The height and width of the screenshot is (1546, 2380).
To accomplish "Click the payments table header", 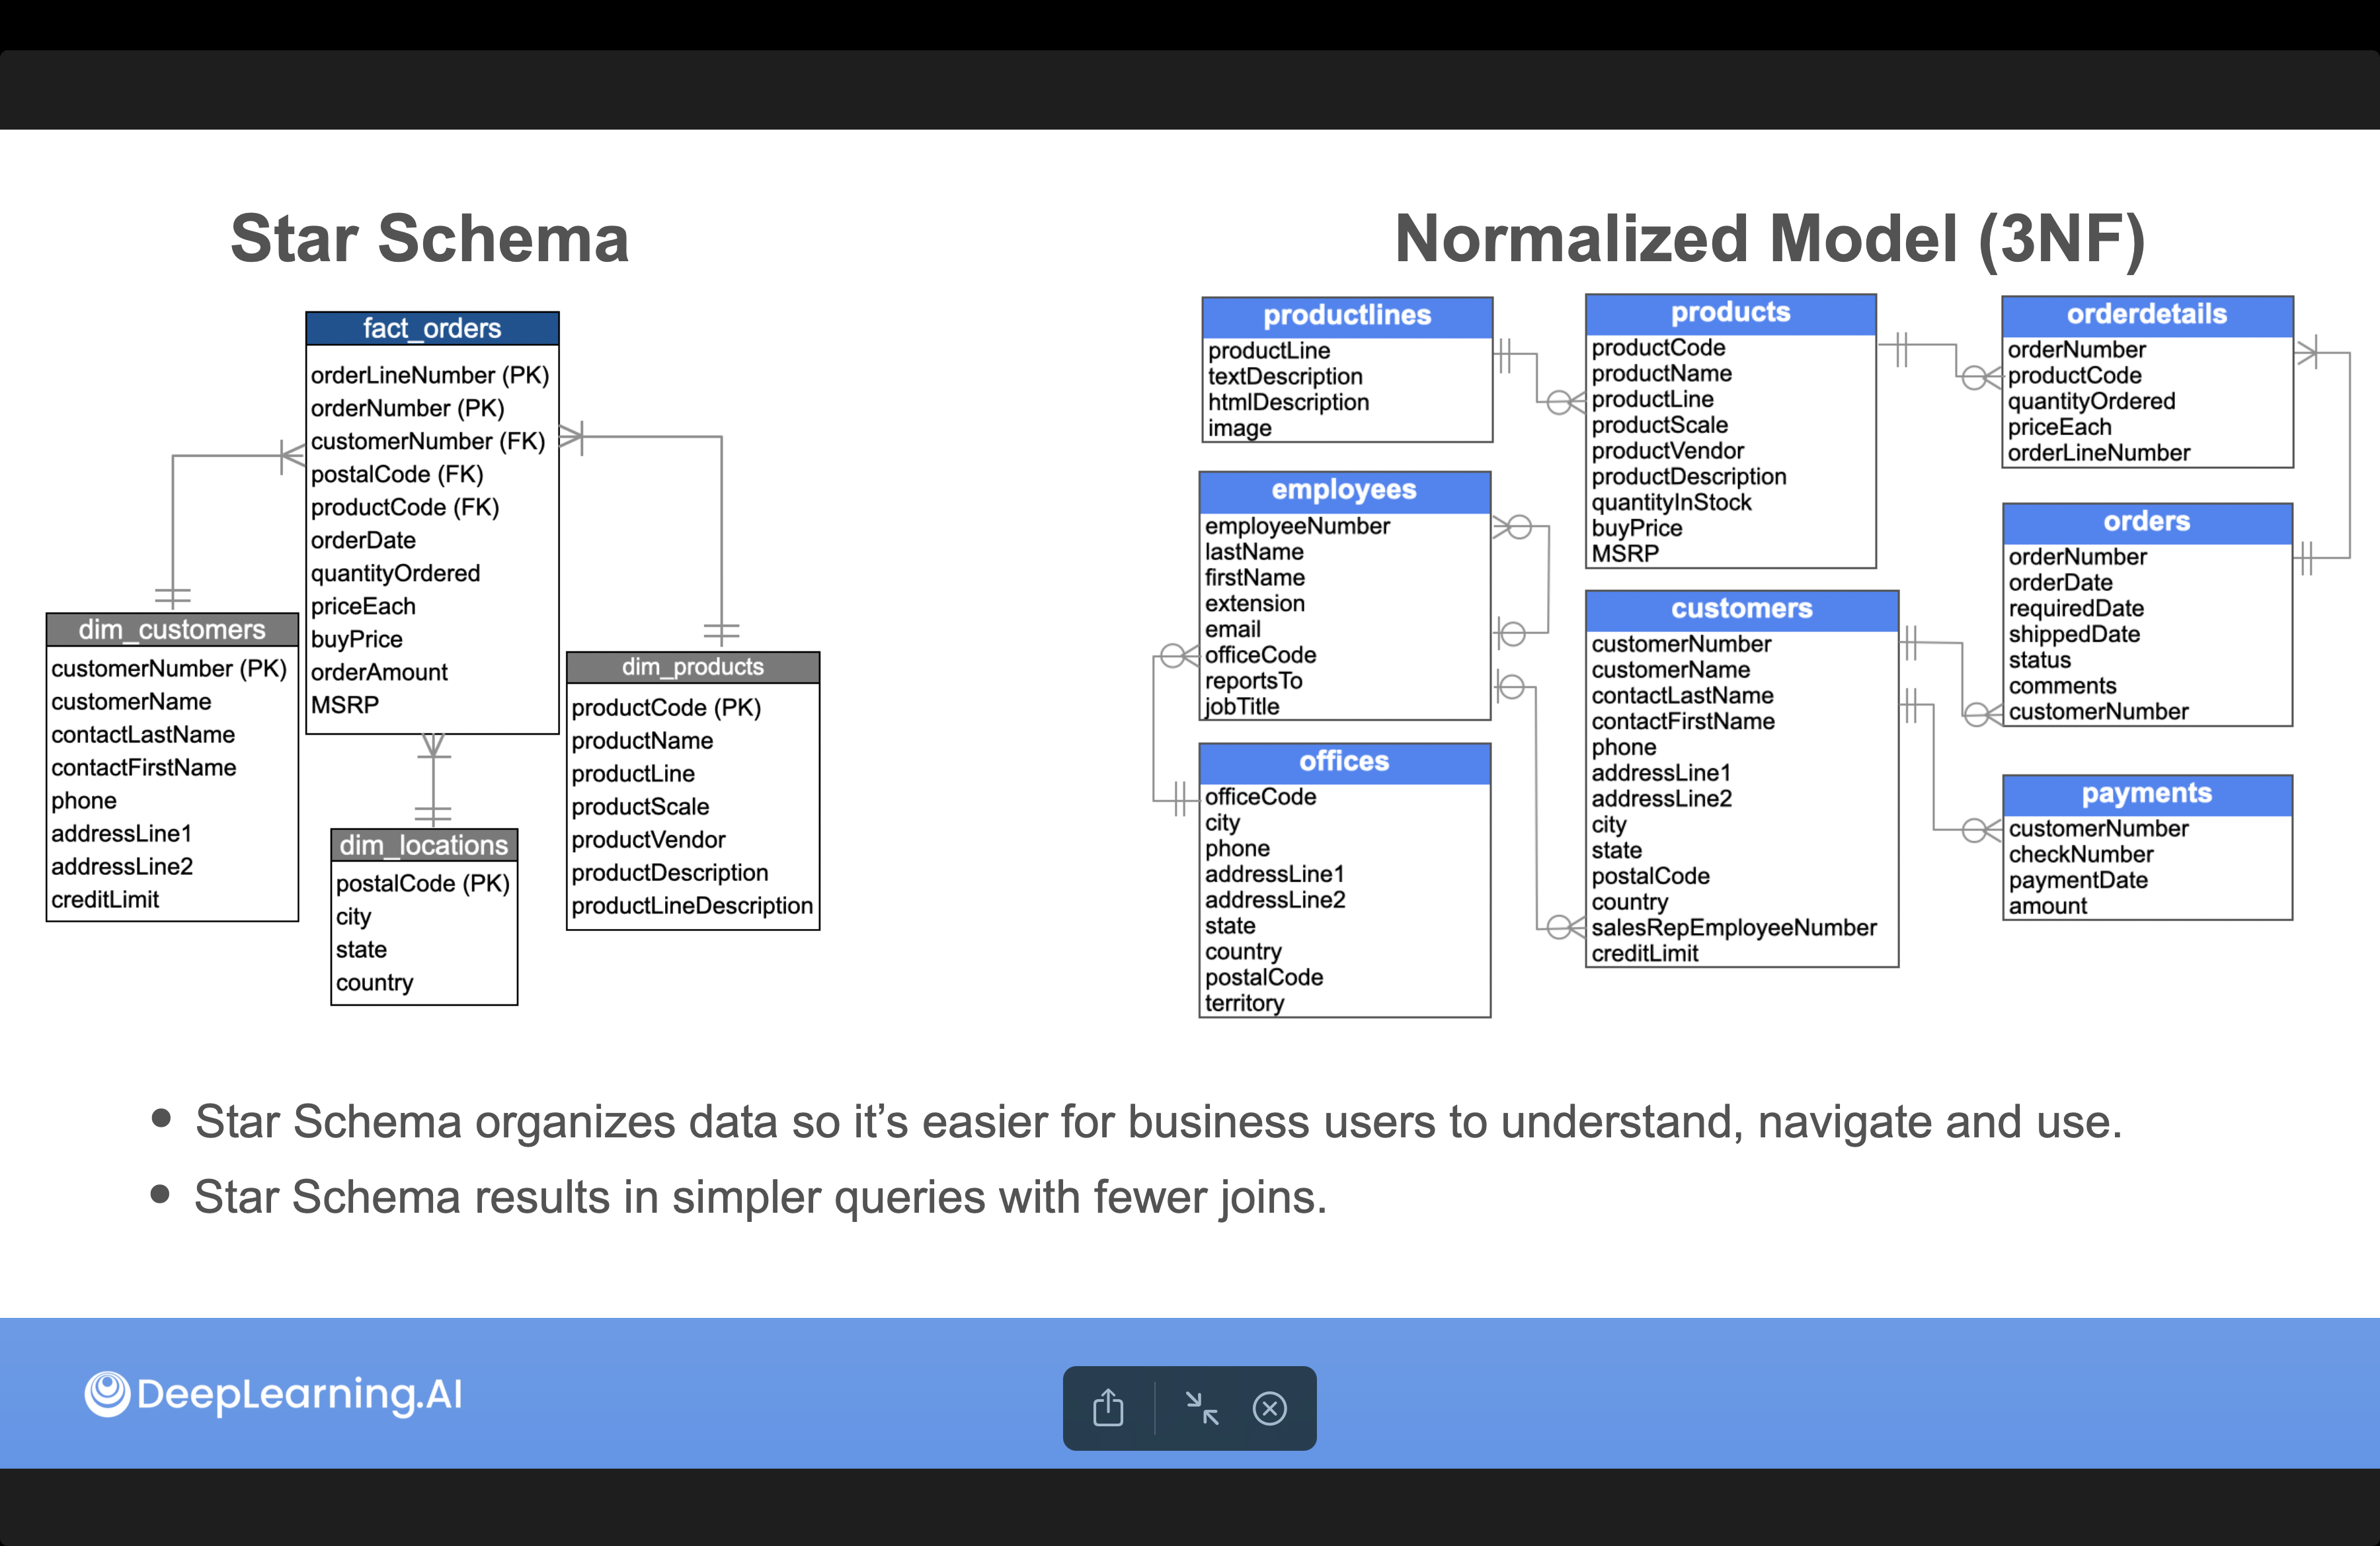I will point(2146,793).
